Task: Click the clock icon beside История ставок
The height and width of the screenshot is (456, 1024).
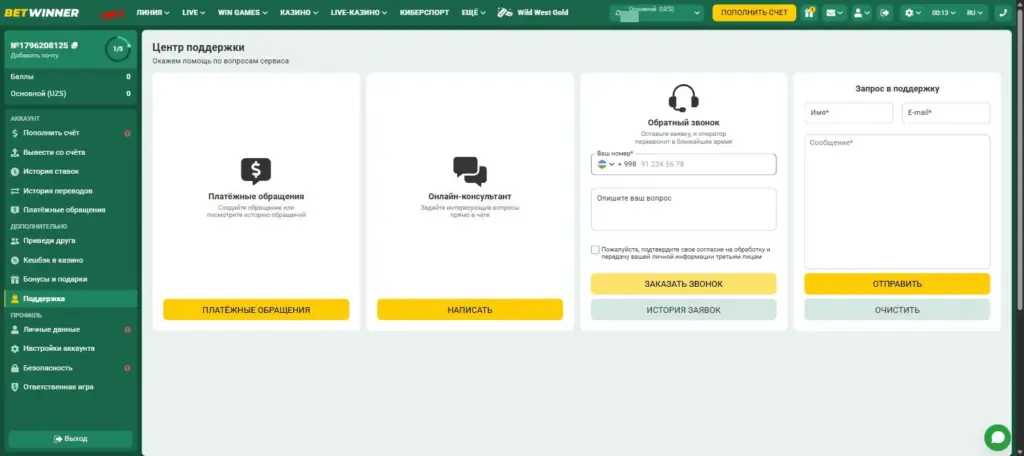Action: point(15,171)
